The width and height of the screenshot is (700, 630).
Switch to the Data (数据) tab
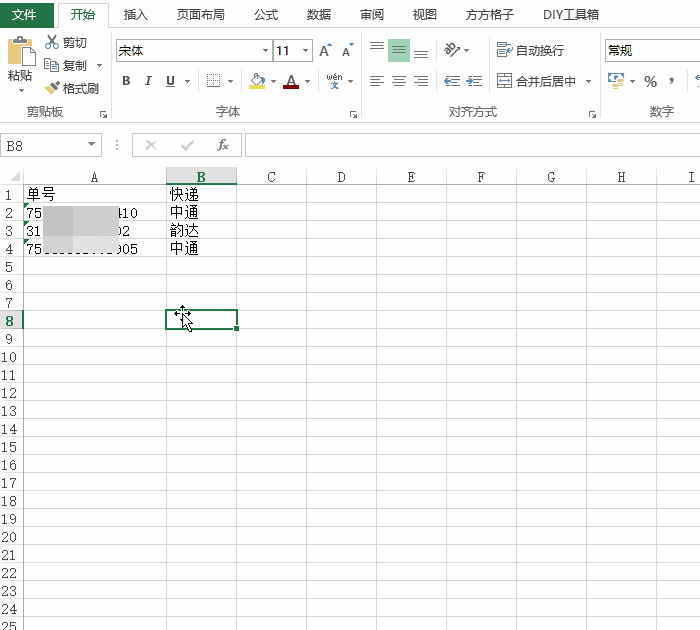tap(318, 15)
